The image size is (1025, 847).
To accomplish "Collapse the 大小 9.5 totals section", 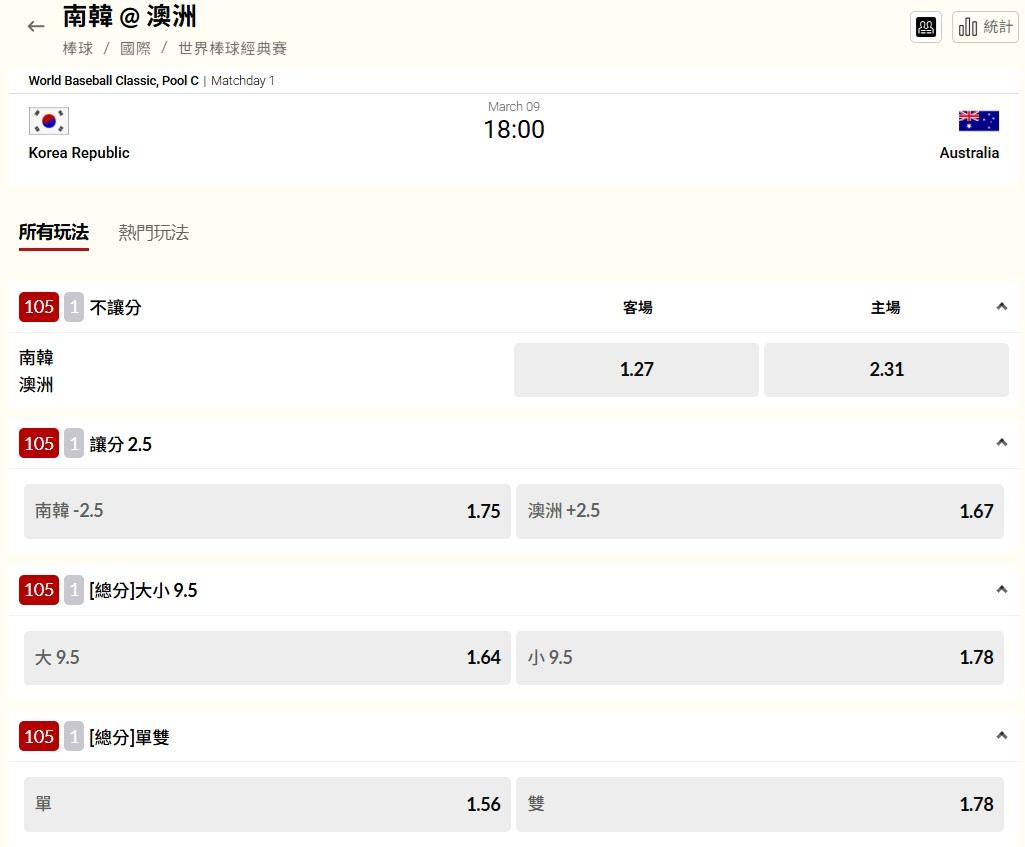I will click(1001, 590).
